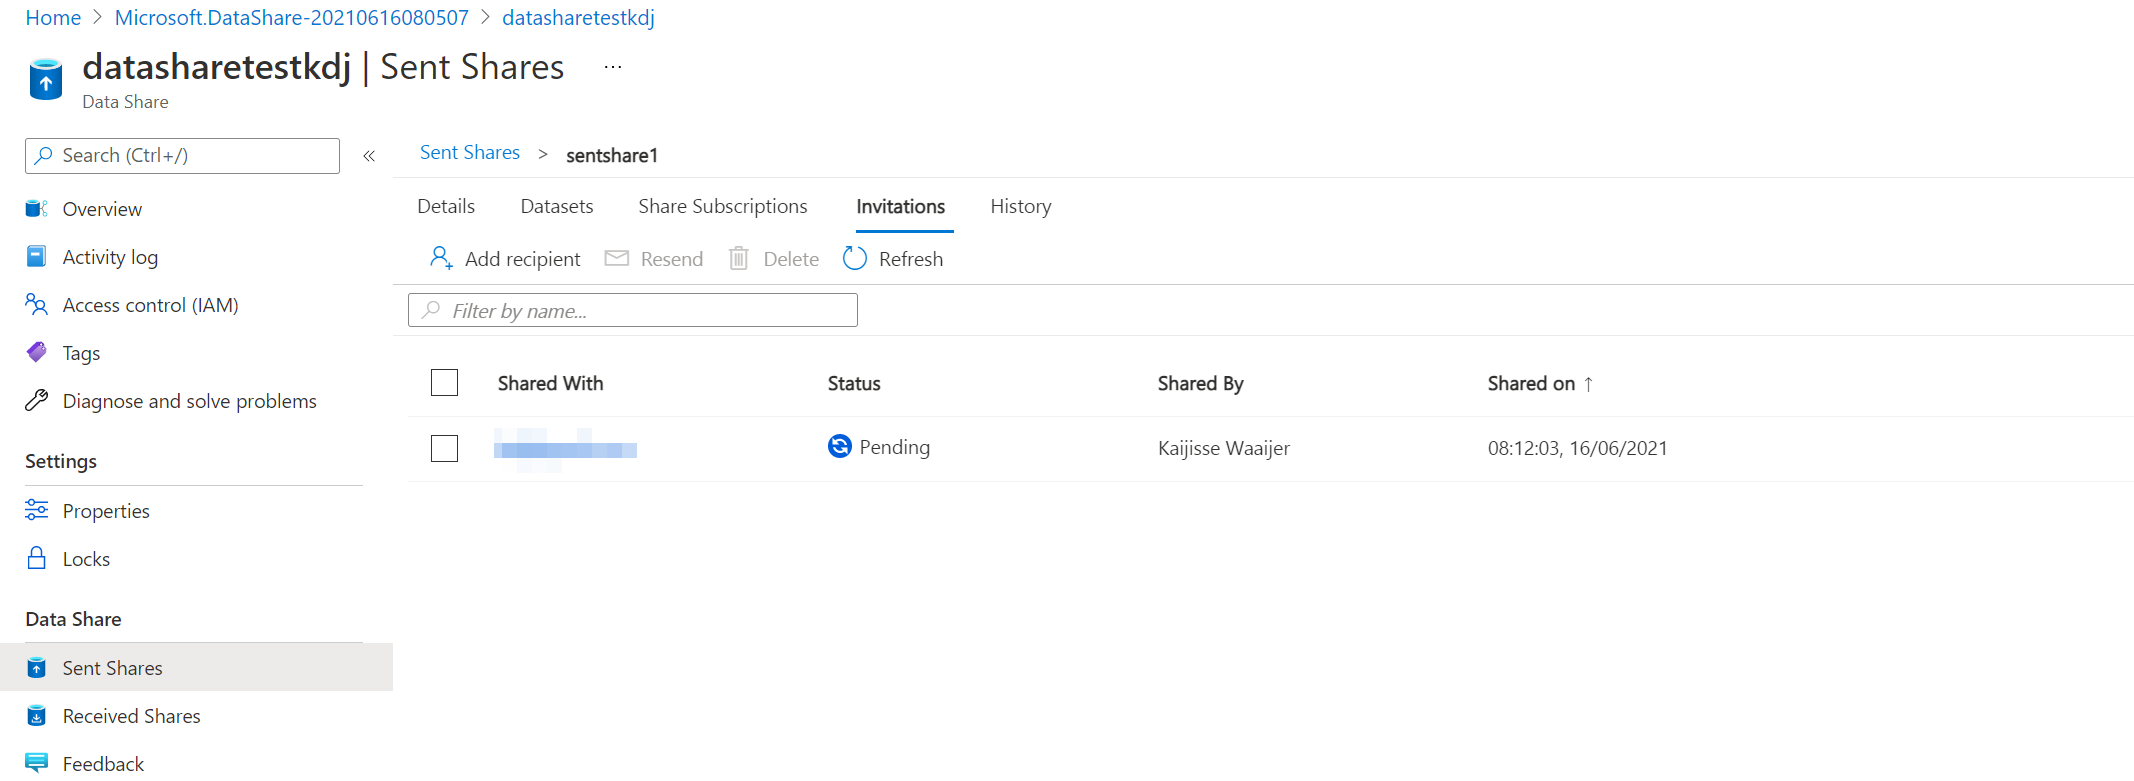Open the ellipsis more options menu
The image size is (2134, 781).
coord(613,67)
